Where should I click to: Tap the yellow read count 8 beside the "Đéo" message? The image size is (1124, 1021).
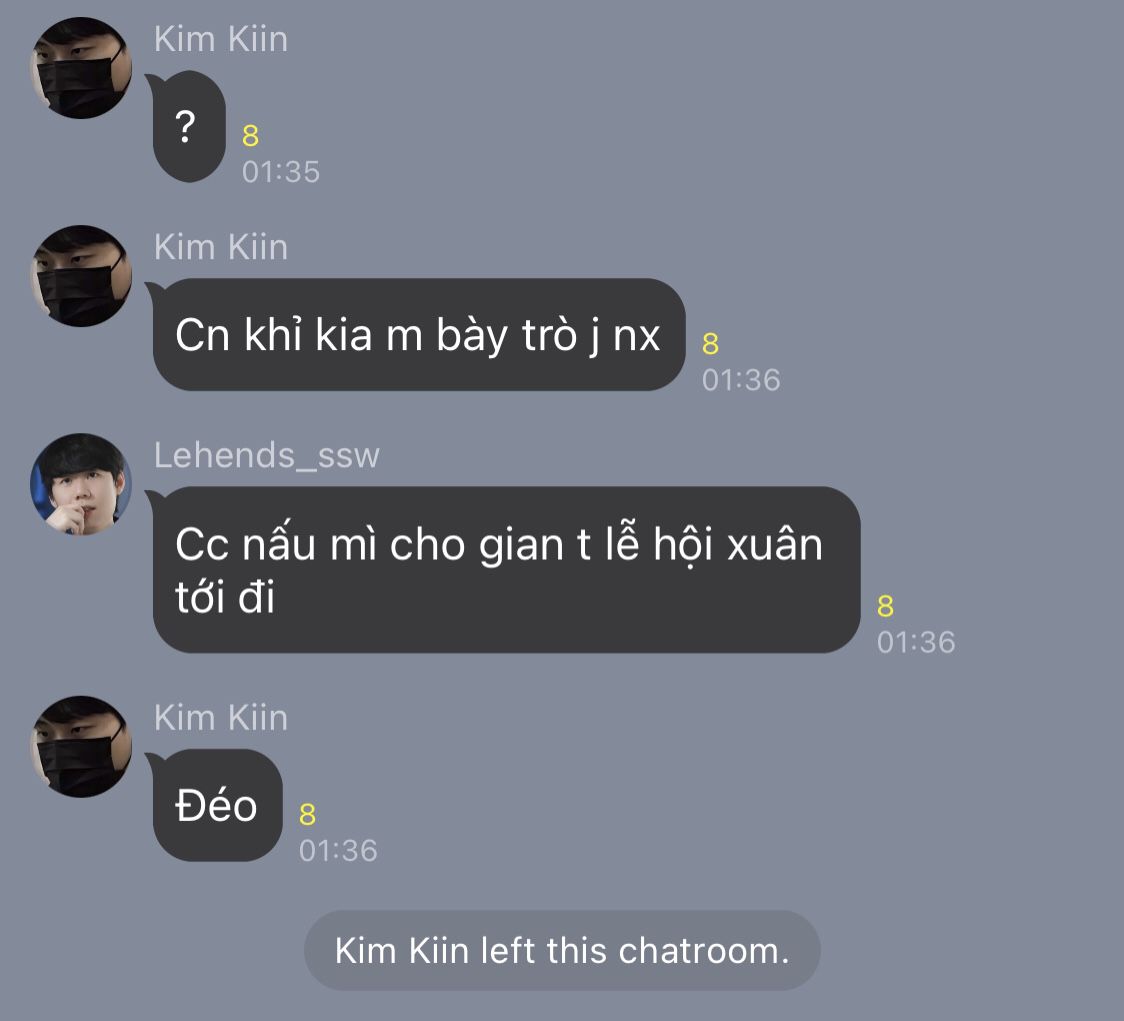pos(308,814)
